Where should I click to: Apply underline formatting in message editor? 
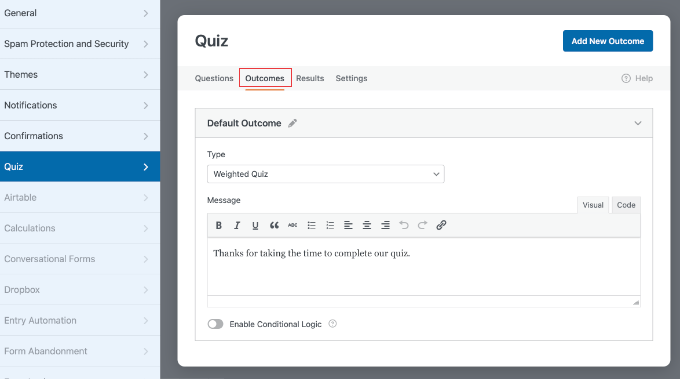click(255, 225)
